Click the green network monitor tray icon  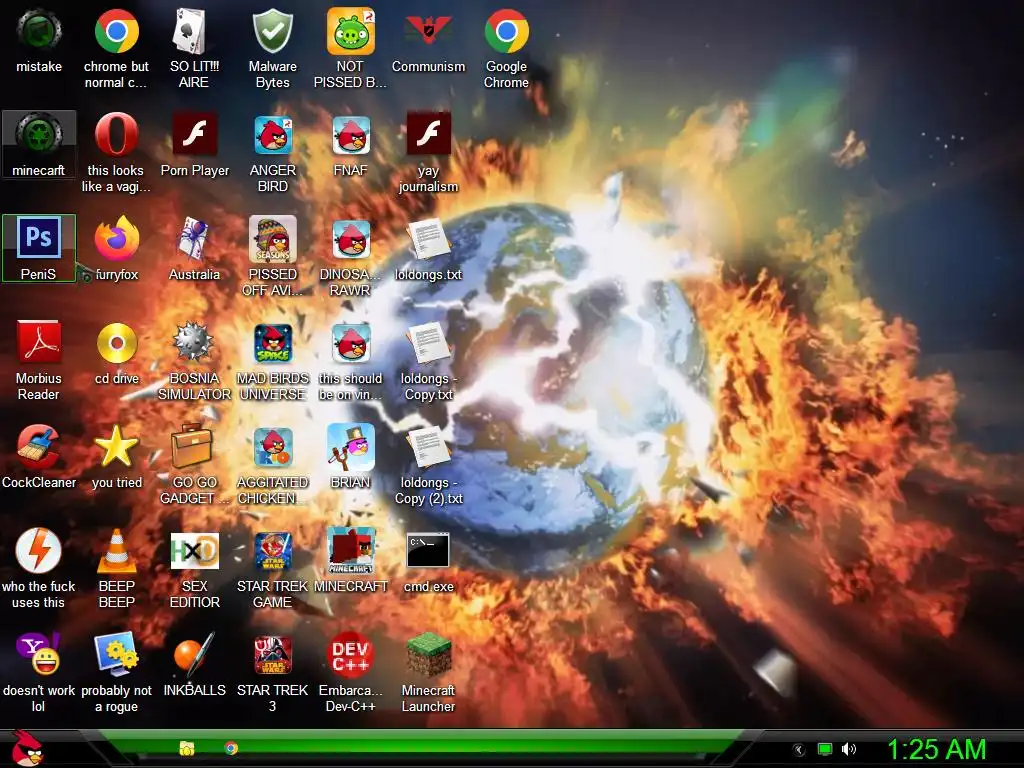click(x=825, y=749)
